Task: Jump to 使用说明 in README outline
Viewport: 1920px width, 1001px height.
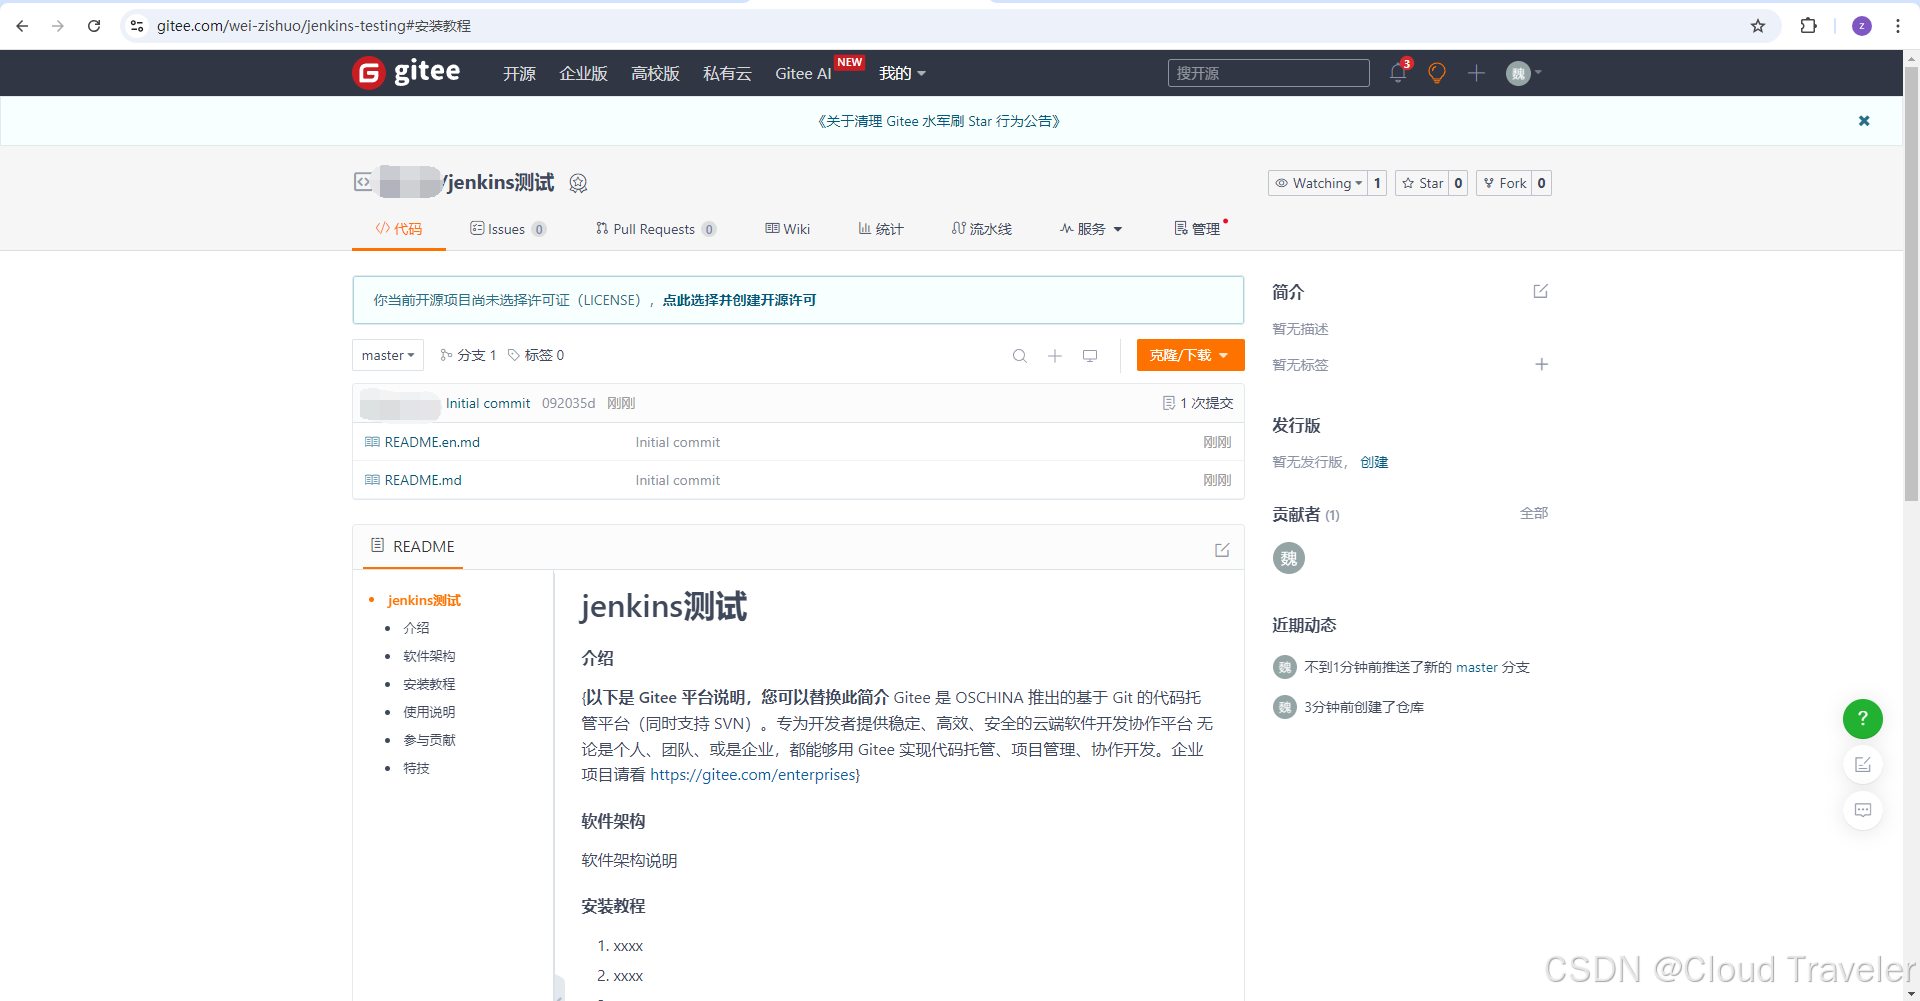Action: tap(429, 712)
